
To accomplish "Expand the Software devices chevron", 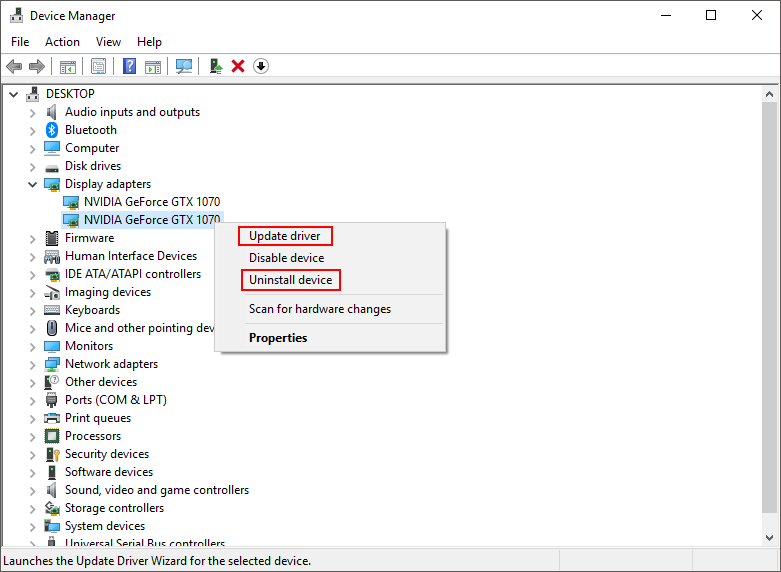I will (x=32, y=473).
